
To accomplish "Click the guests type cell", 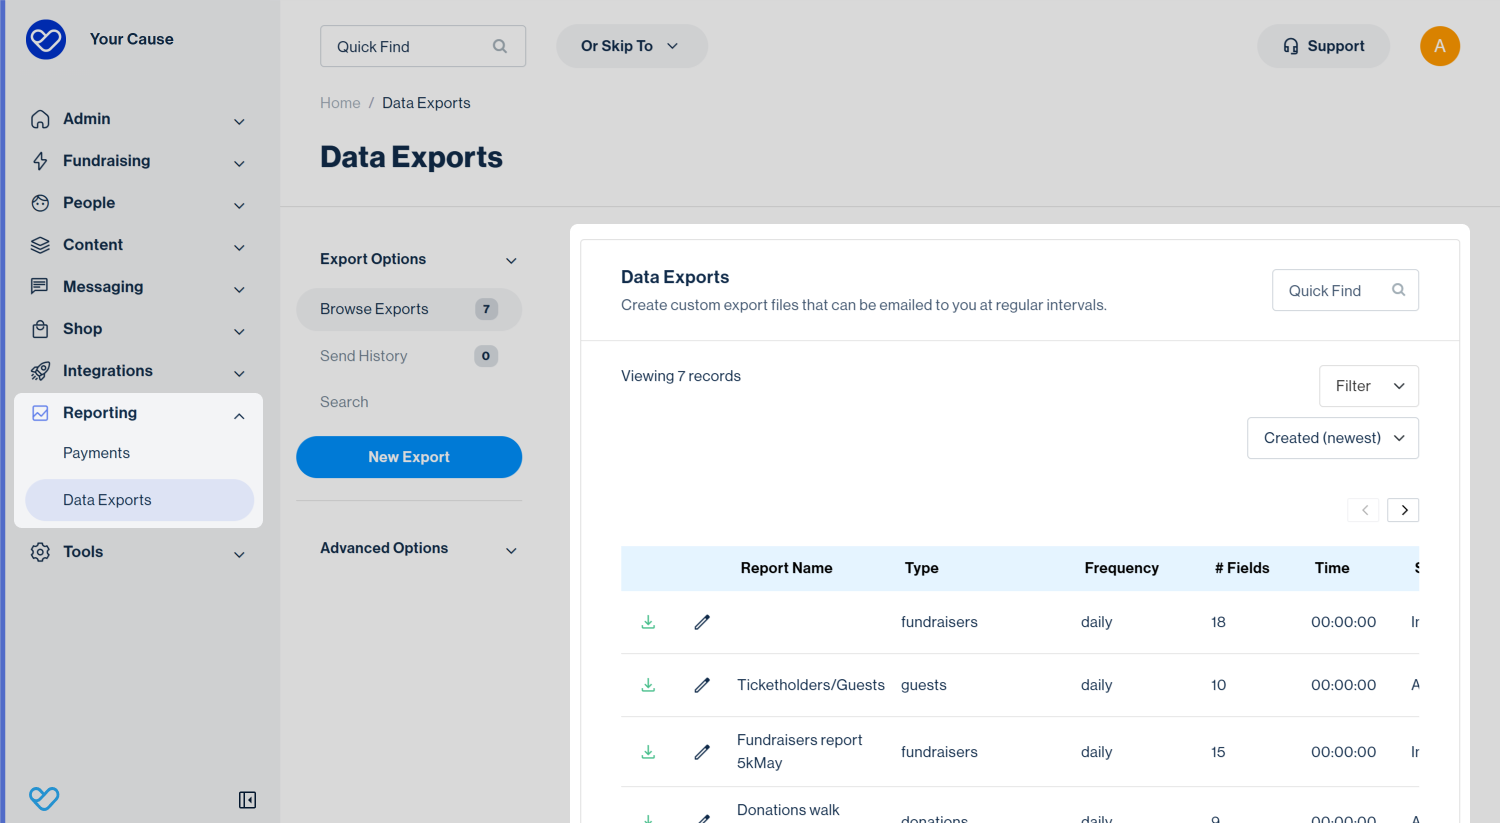I will pos(923,685).
